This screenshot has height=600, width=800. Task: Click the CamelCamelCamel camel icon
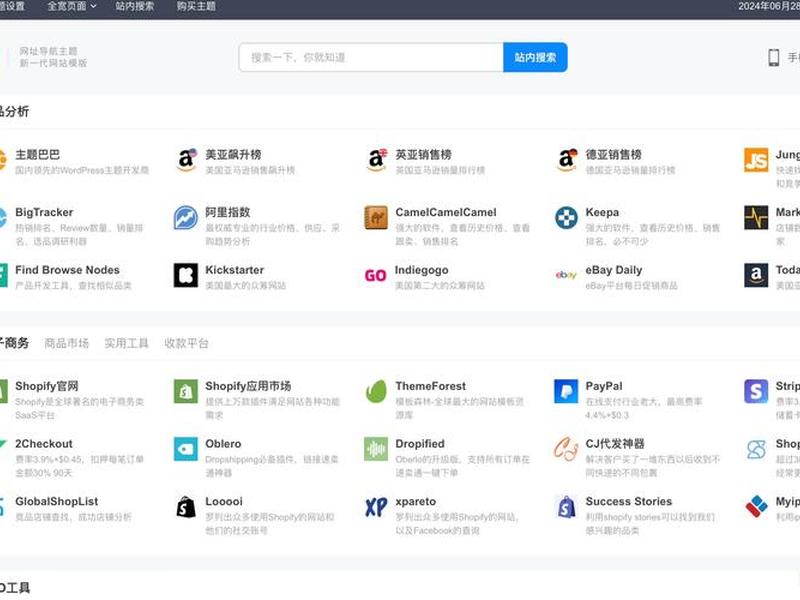pos(376,218)
